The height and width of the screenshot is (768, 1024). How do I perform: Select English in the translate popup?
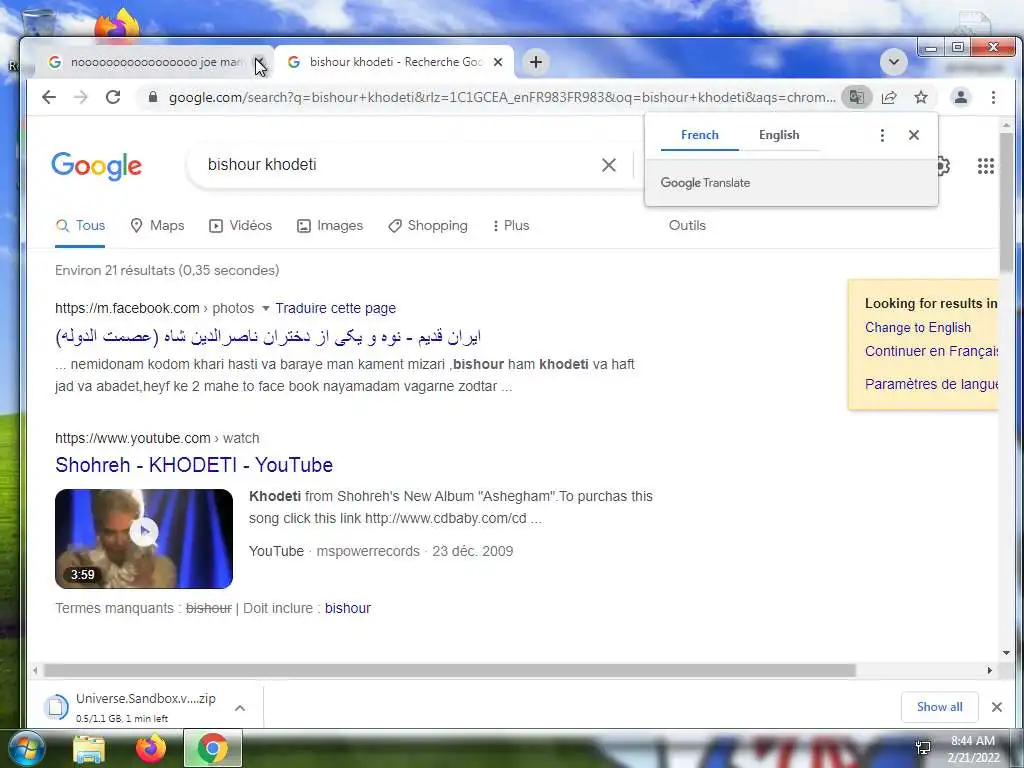pos(779,135)
